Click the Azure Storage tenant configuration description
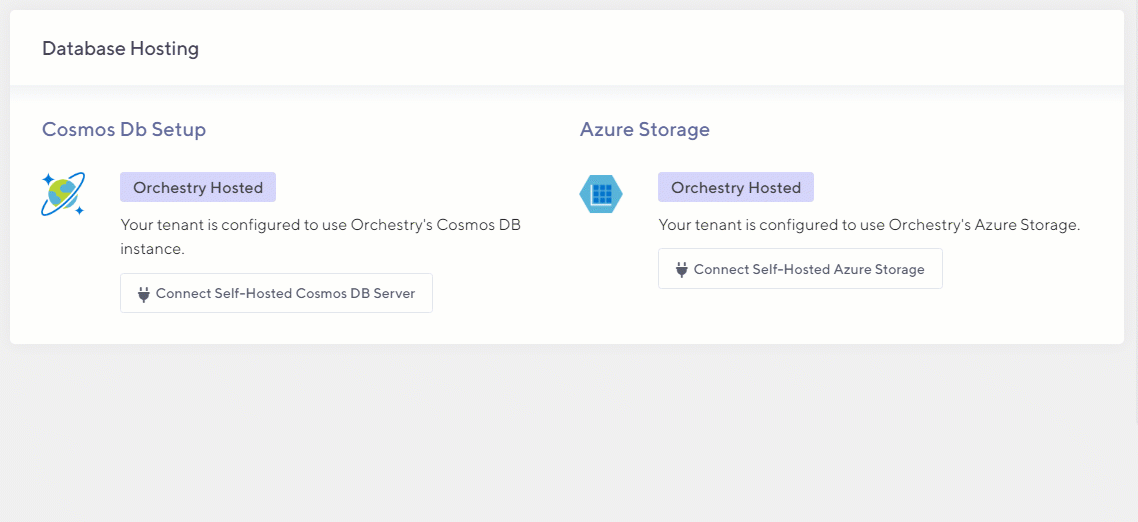The image size is (1138, 522). pos(869,225)
